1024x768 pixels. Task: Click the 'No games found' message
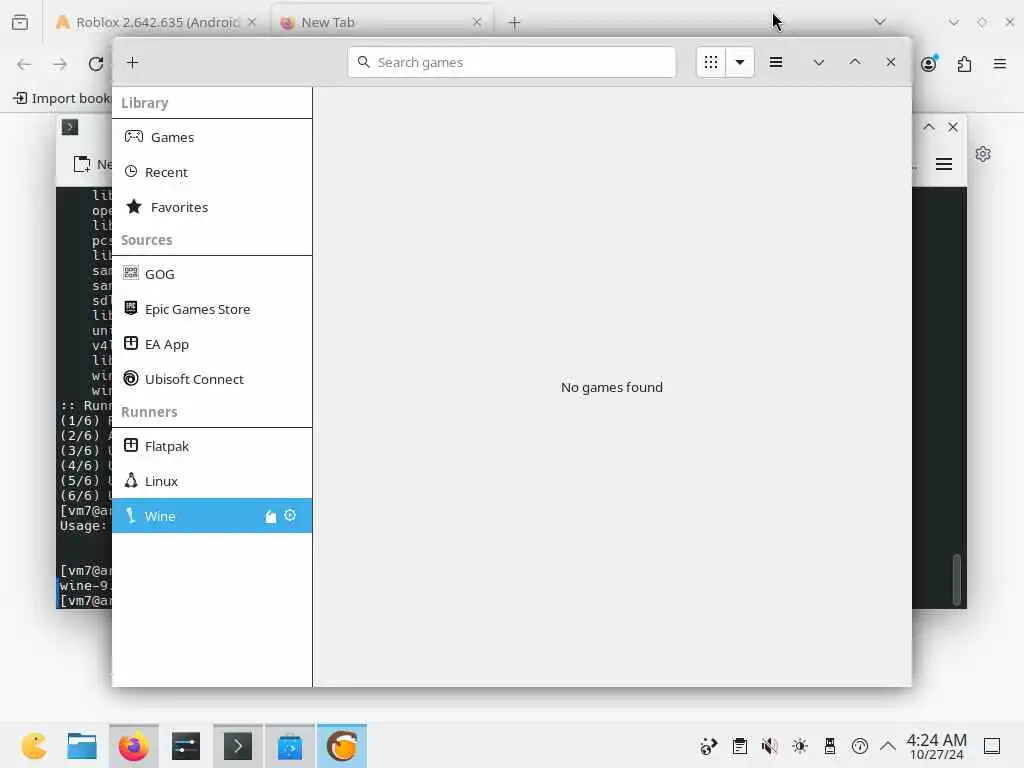612,387
